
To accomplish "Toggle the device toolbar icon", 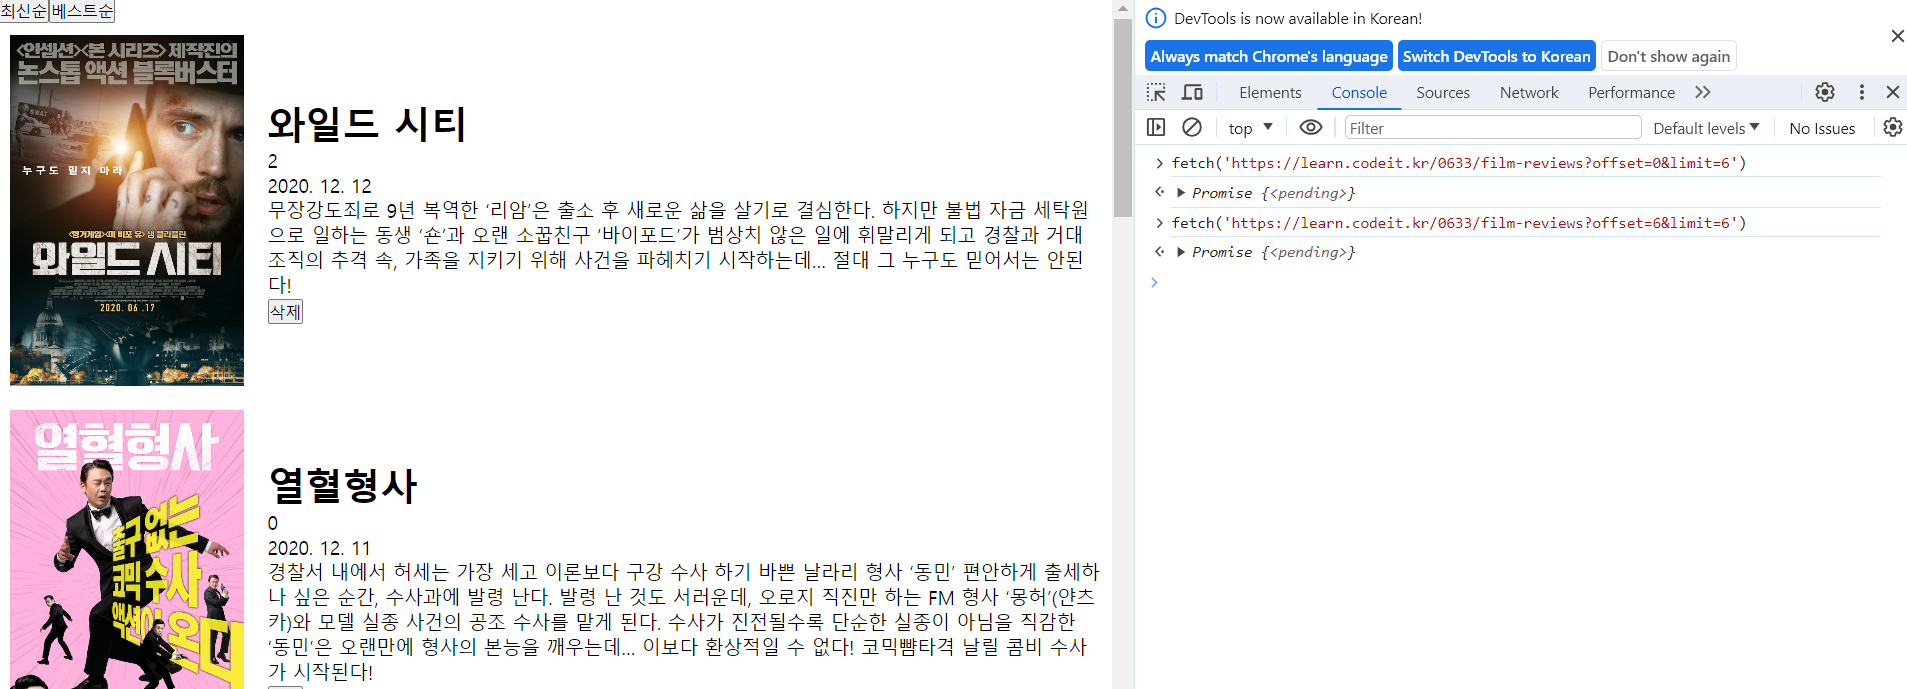I will click(1192, 92).
